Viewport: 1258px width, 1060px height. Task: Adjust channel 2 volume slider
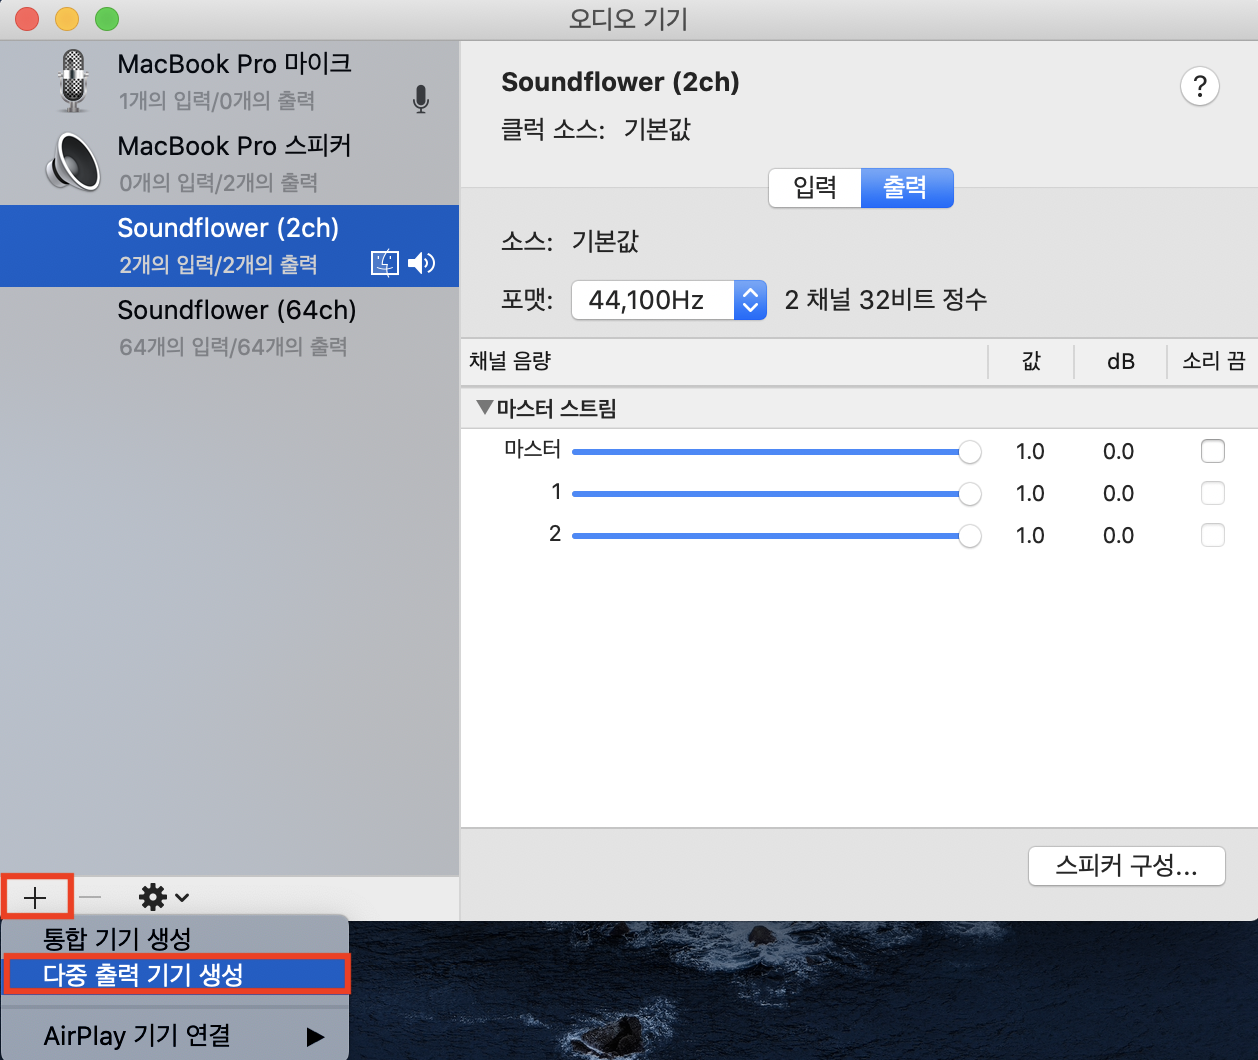(x=776, y=535)
